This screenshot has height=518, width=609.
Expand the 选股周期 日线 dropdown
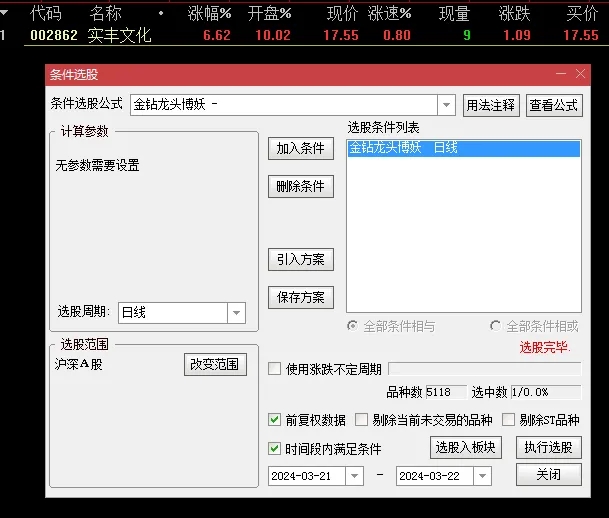(x=236, y=313)
